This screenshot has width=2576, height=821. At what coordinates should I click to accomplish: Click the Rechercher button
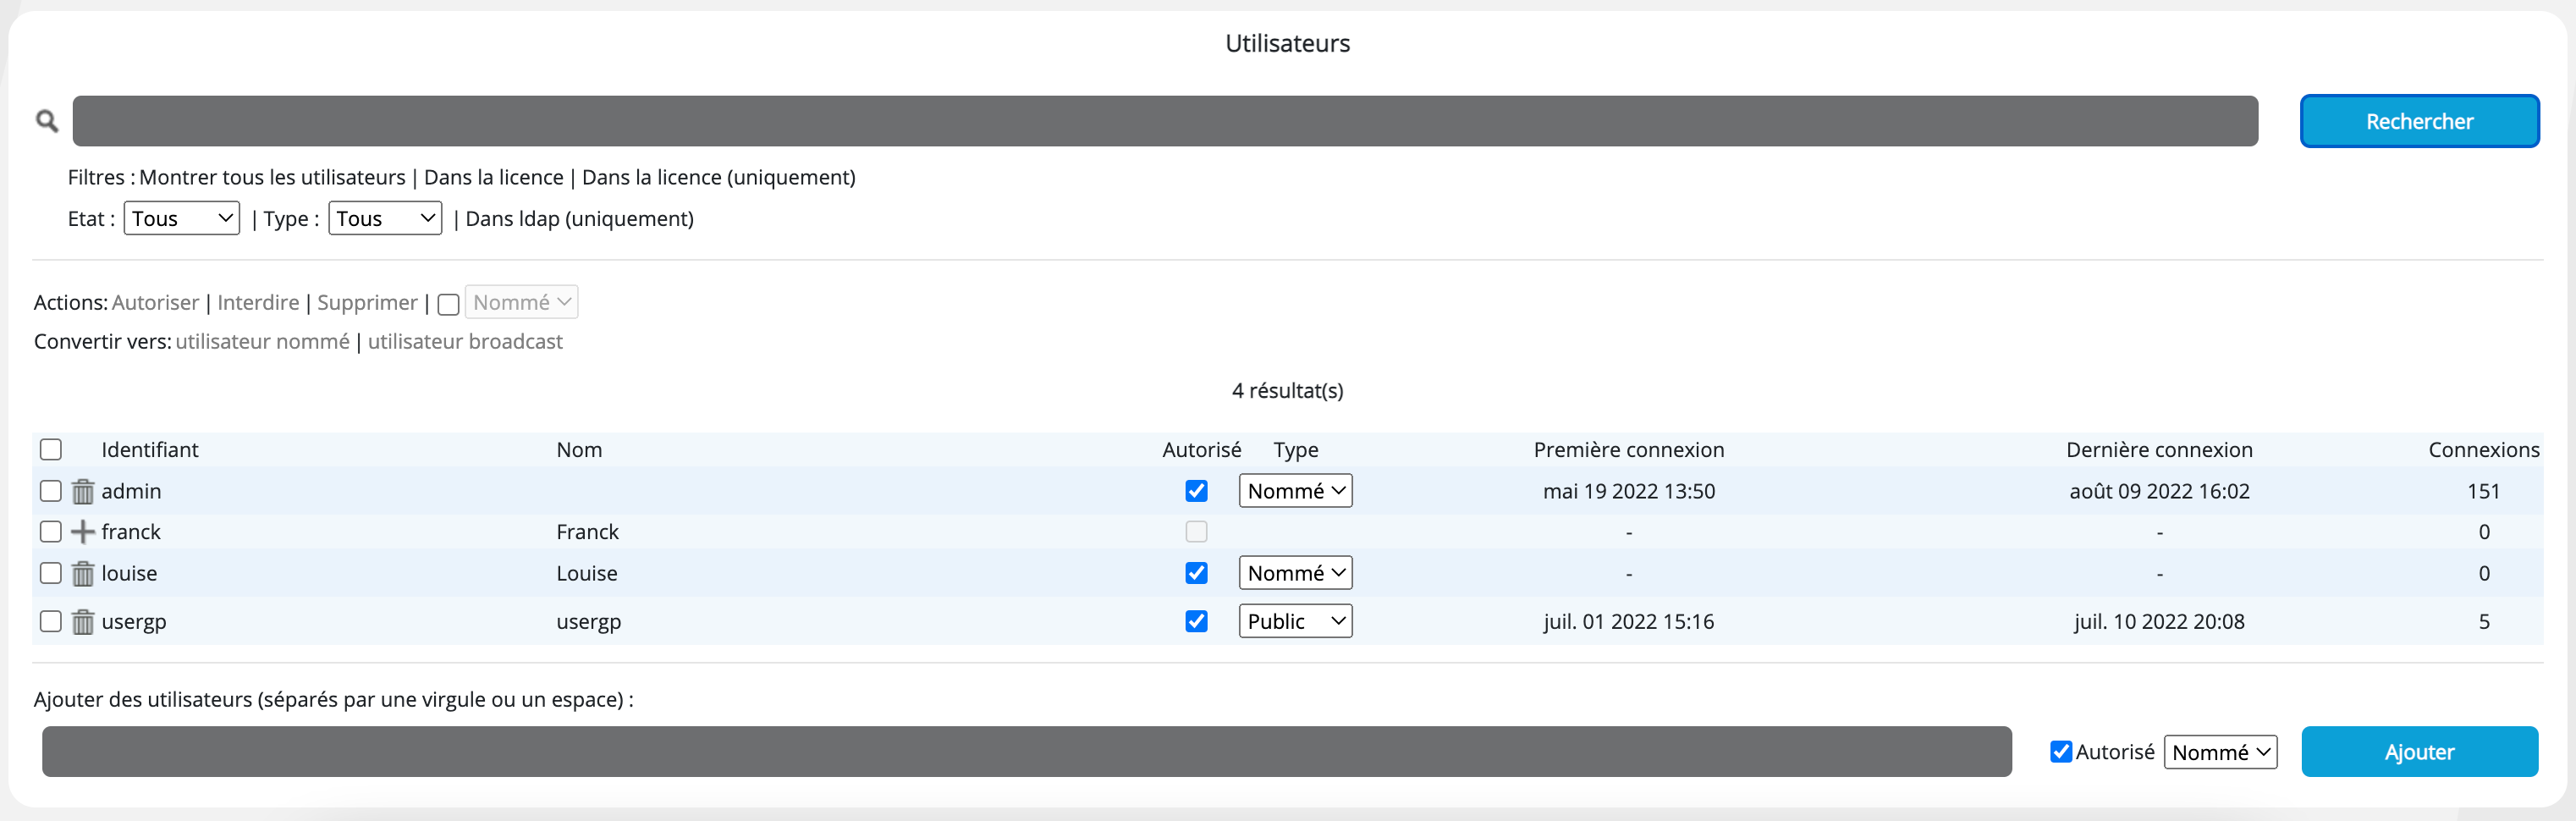(2418, 121)
